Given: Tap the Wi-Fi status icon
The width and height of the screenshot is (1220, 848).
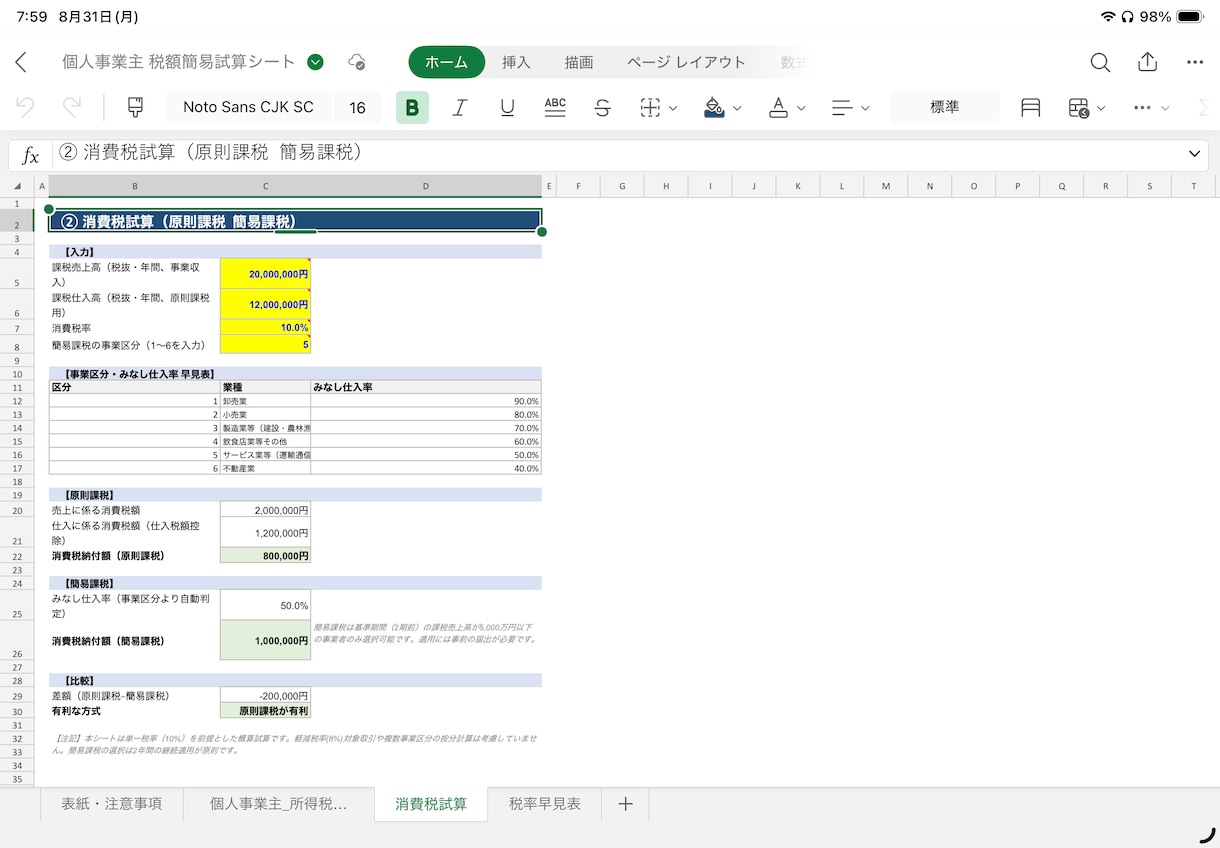Looking at the screenshot, I should tap(1108, 17).
